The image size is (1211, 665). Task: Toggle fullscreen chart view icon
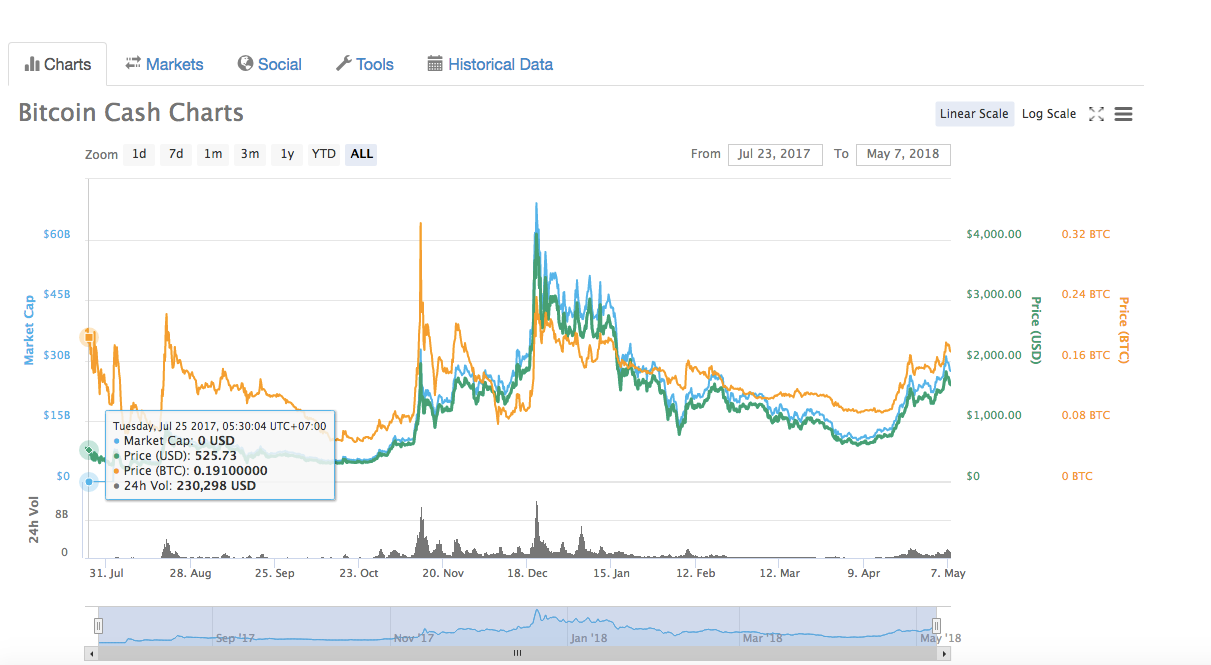[x=1096, y=114]
